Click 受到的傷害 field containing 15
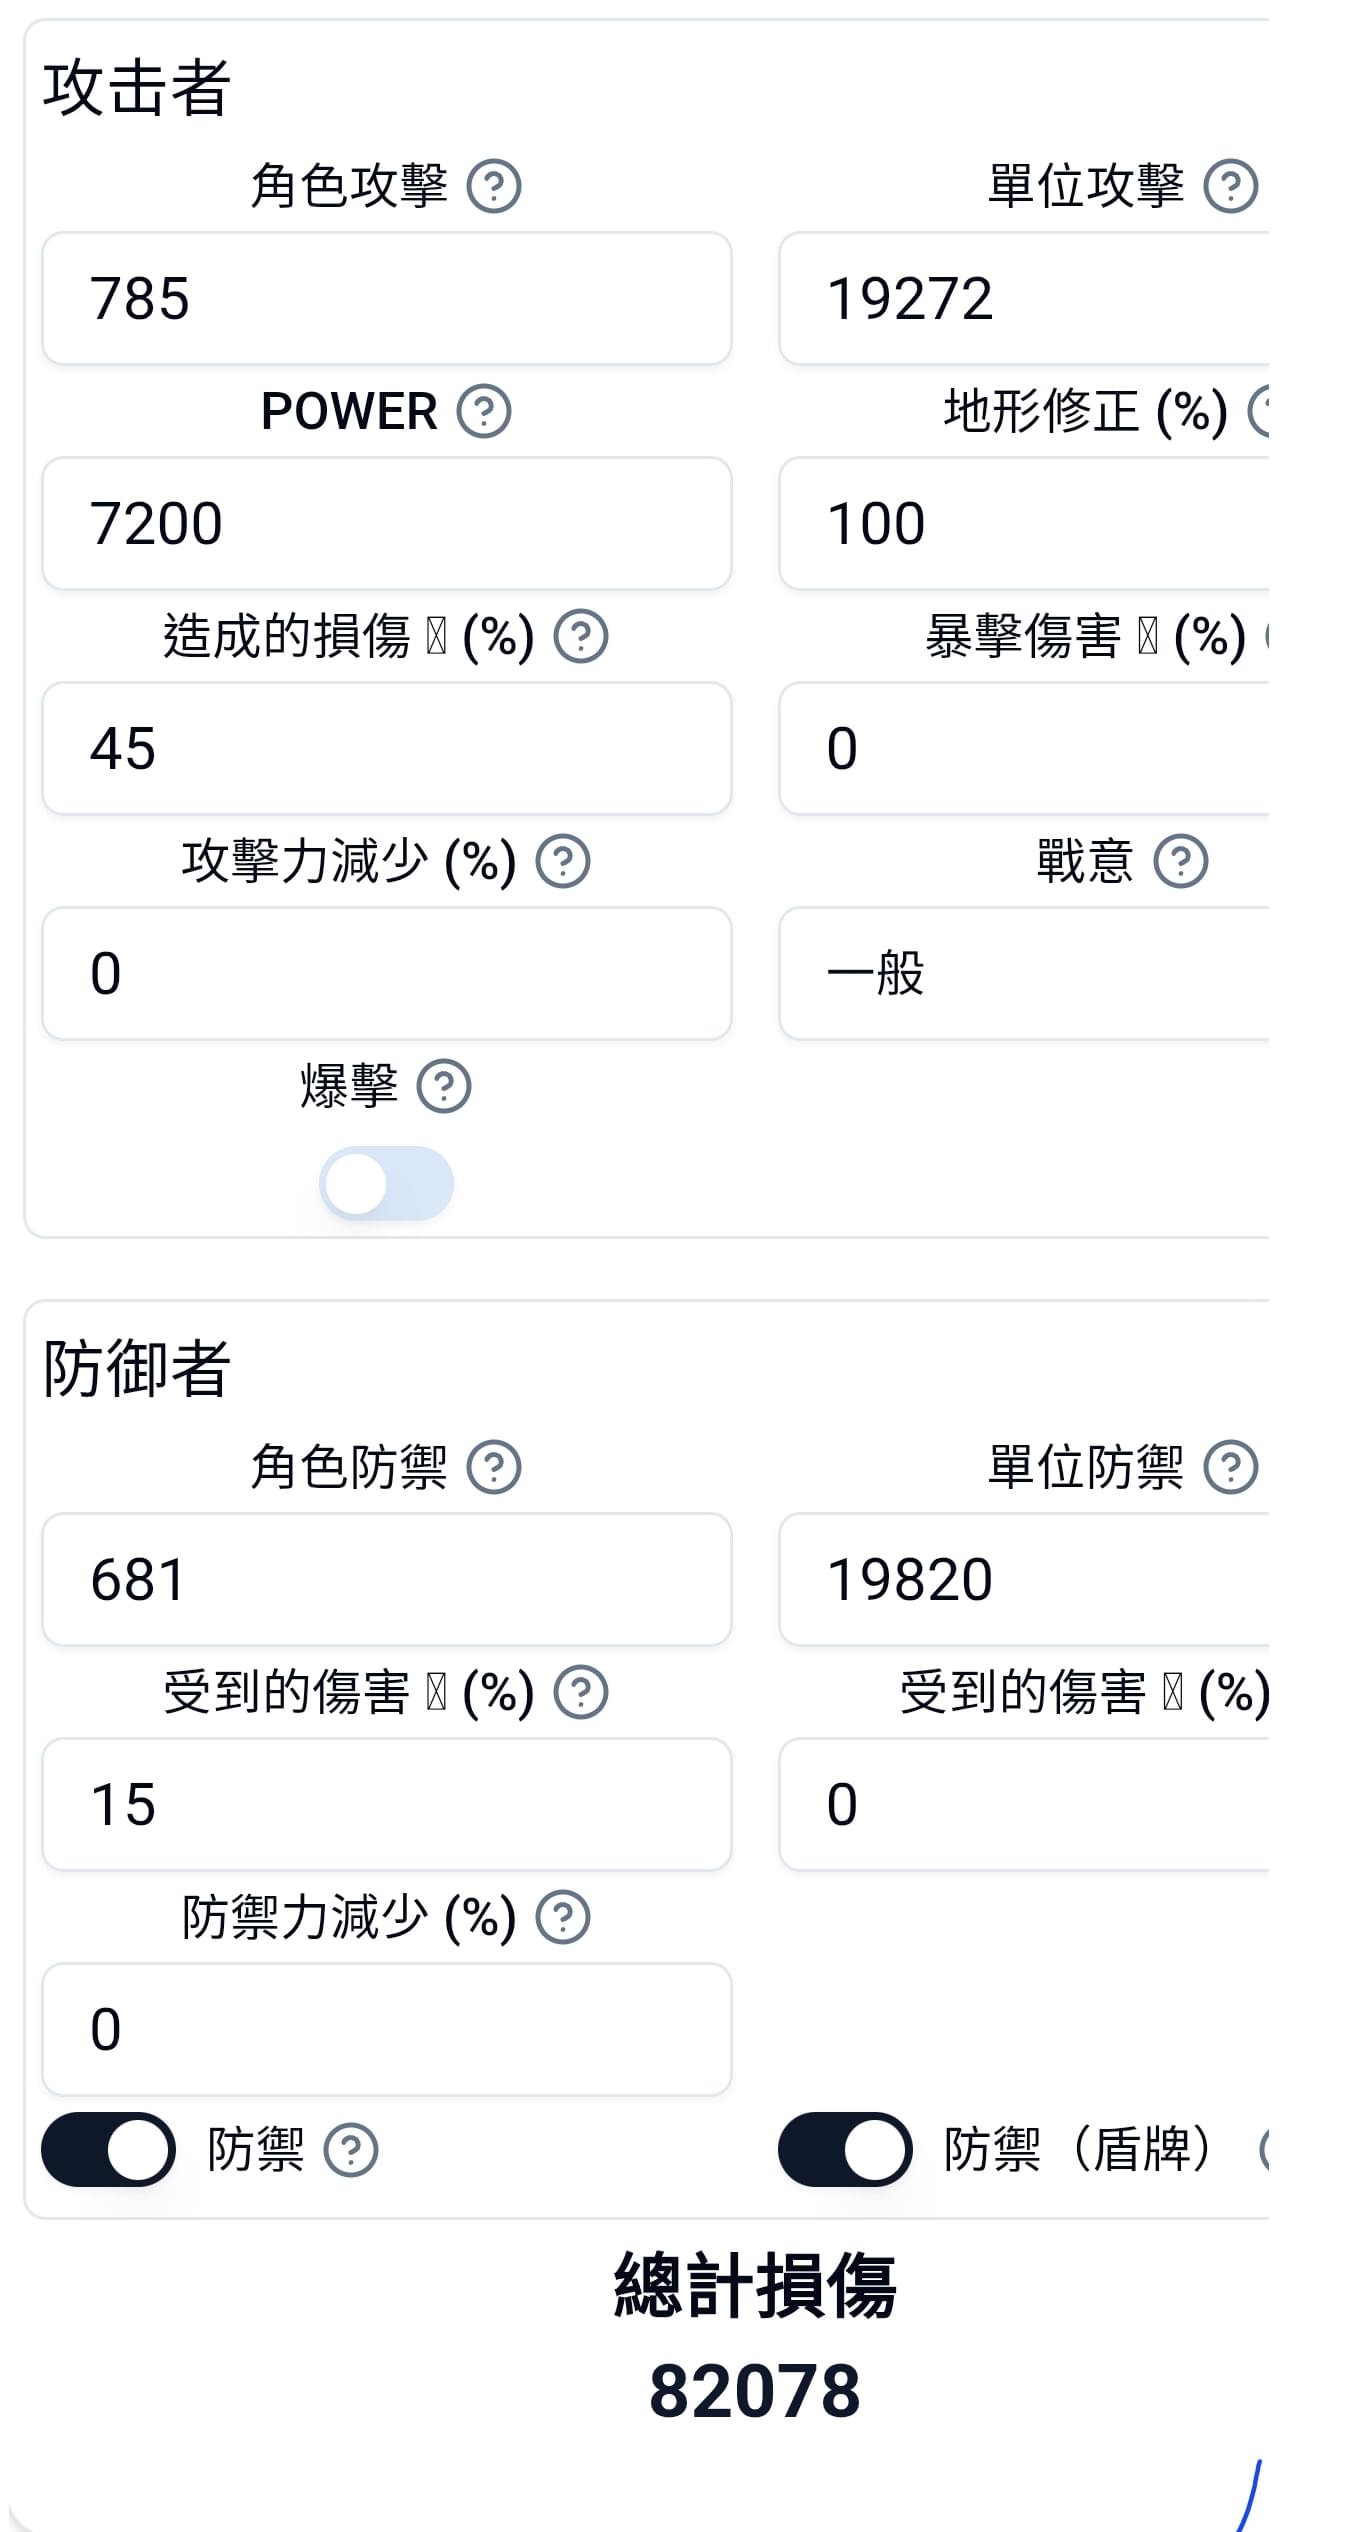1358x2532 pixels. 387,1804
